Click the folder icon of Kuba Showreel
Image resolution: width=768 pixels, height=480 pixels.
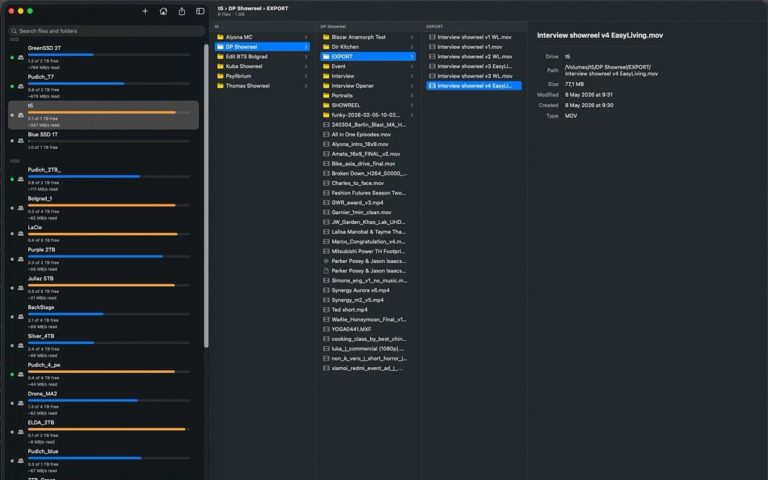(220, 66)
